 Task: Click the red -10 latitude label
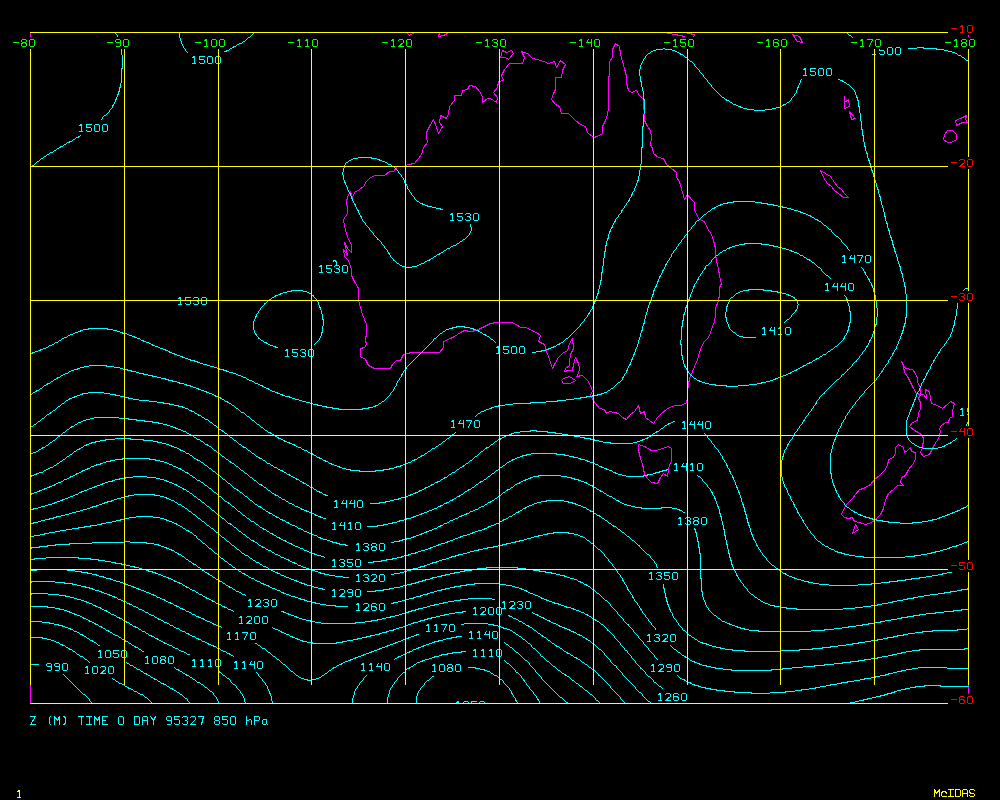pyautogui.click(x=961, y=29)
